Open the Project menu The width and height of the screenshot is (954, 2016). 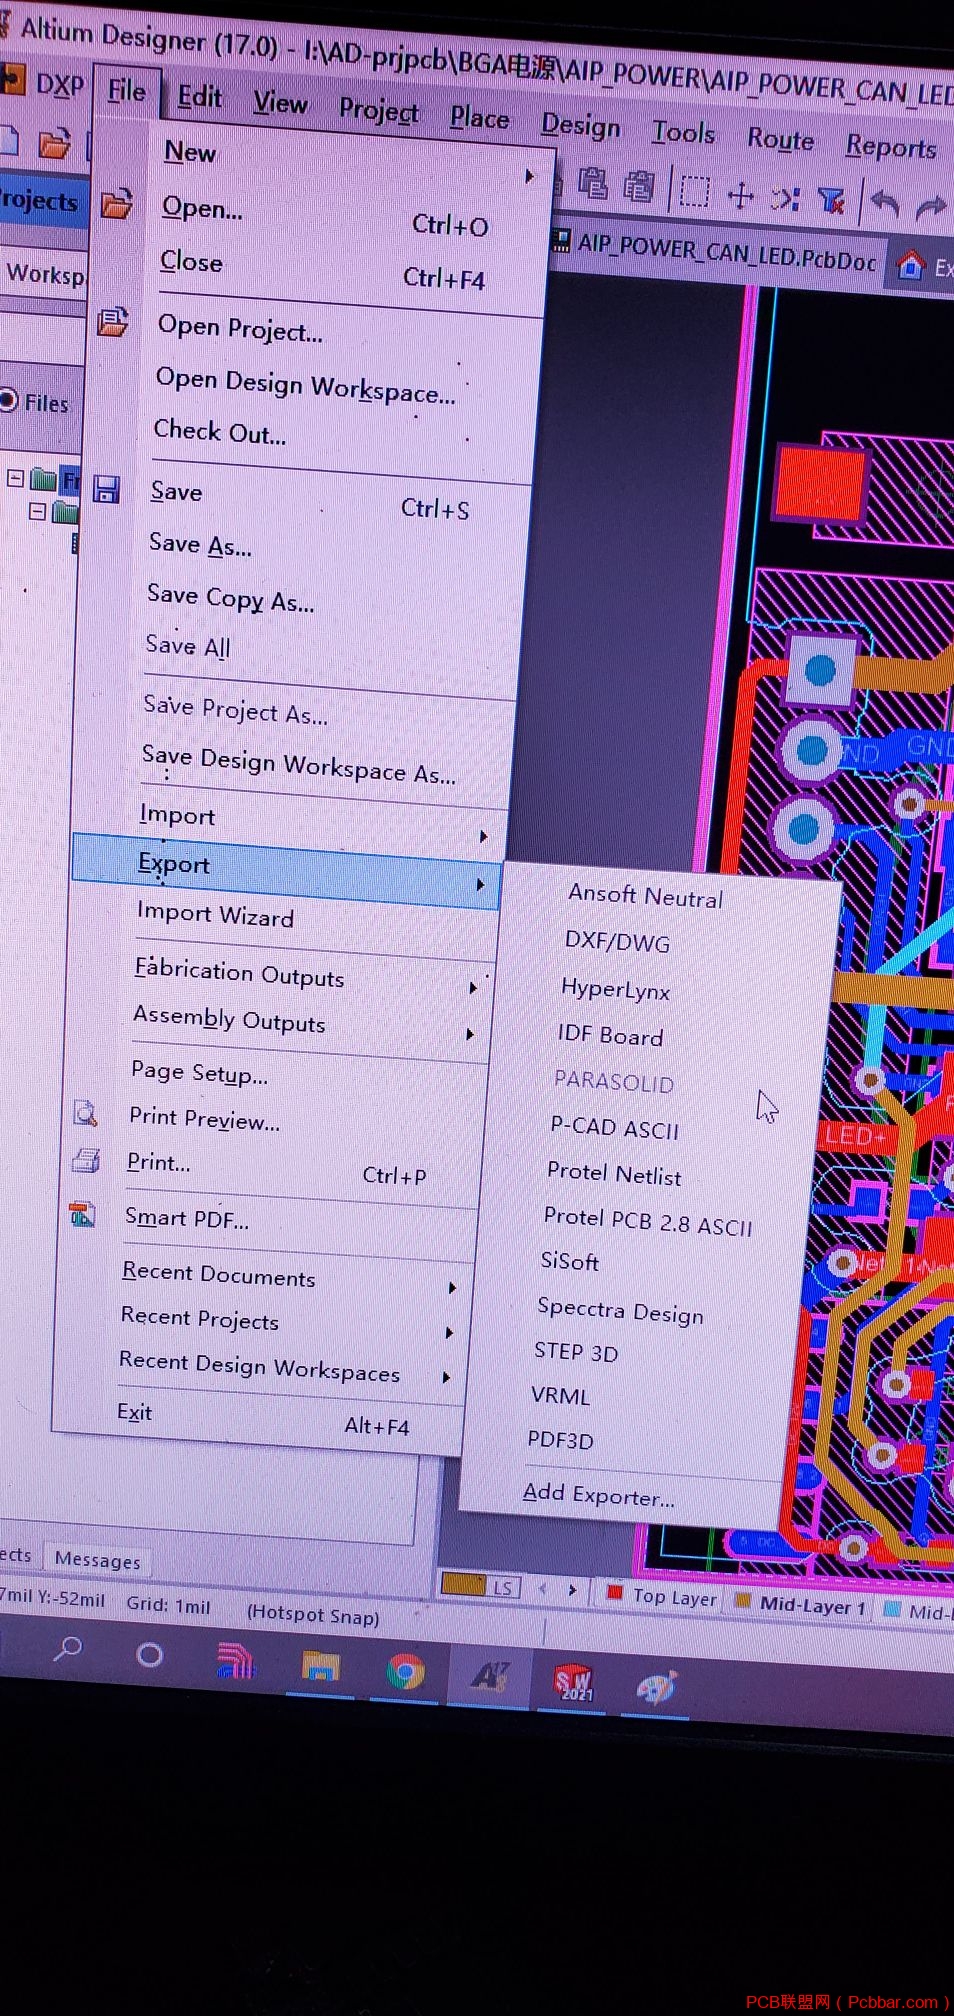[378, 110]
